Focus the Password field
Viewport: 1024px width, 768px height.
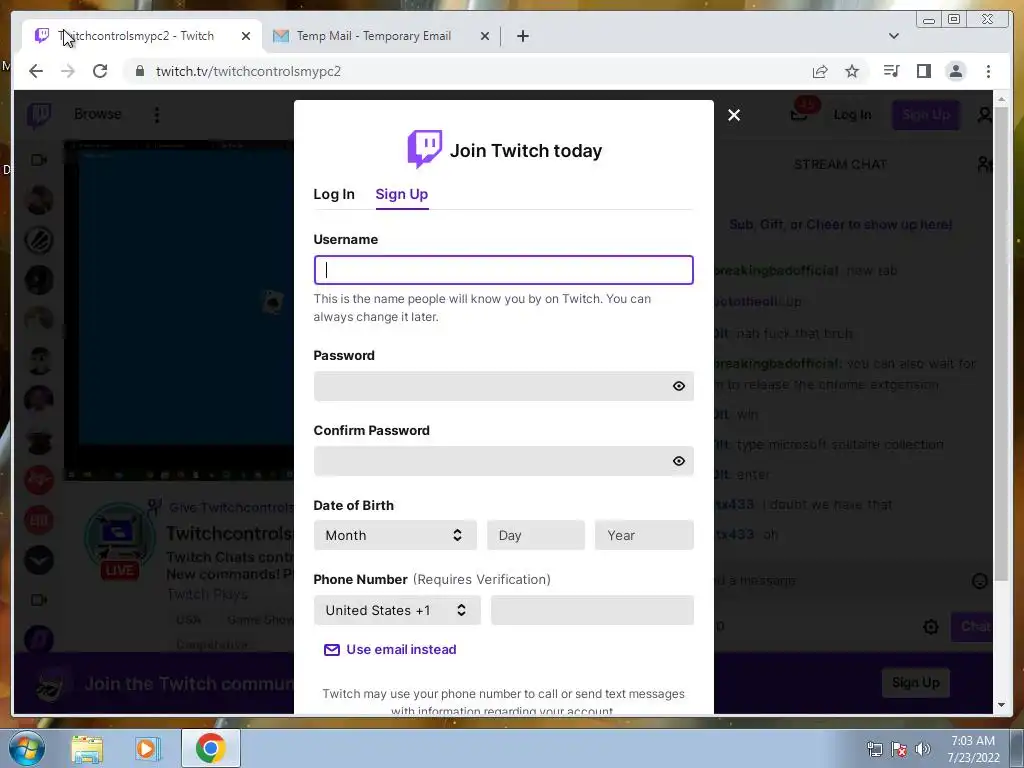pyautogui.click(x=504, y=386)
